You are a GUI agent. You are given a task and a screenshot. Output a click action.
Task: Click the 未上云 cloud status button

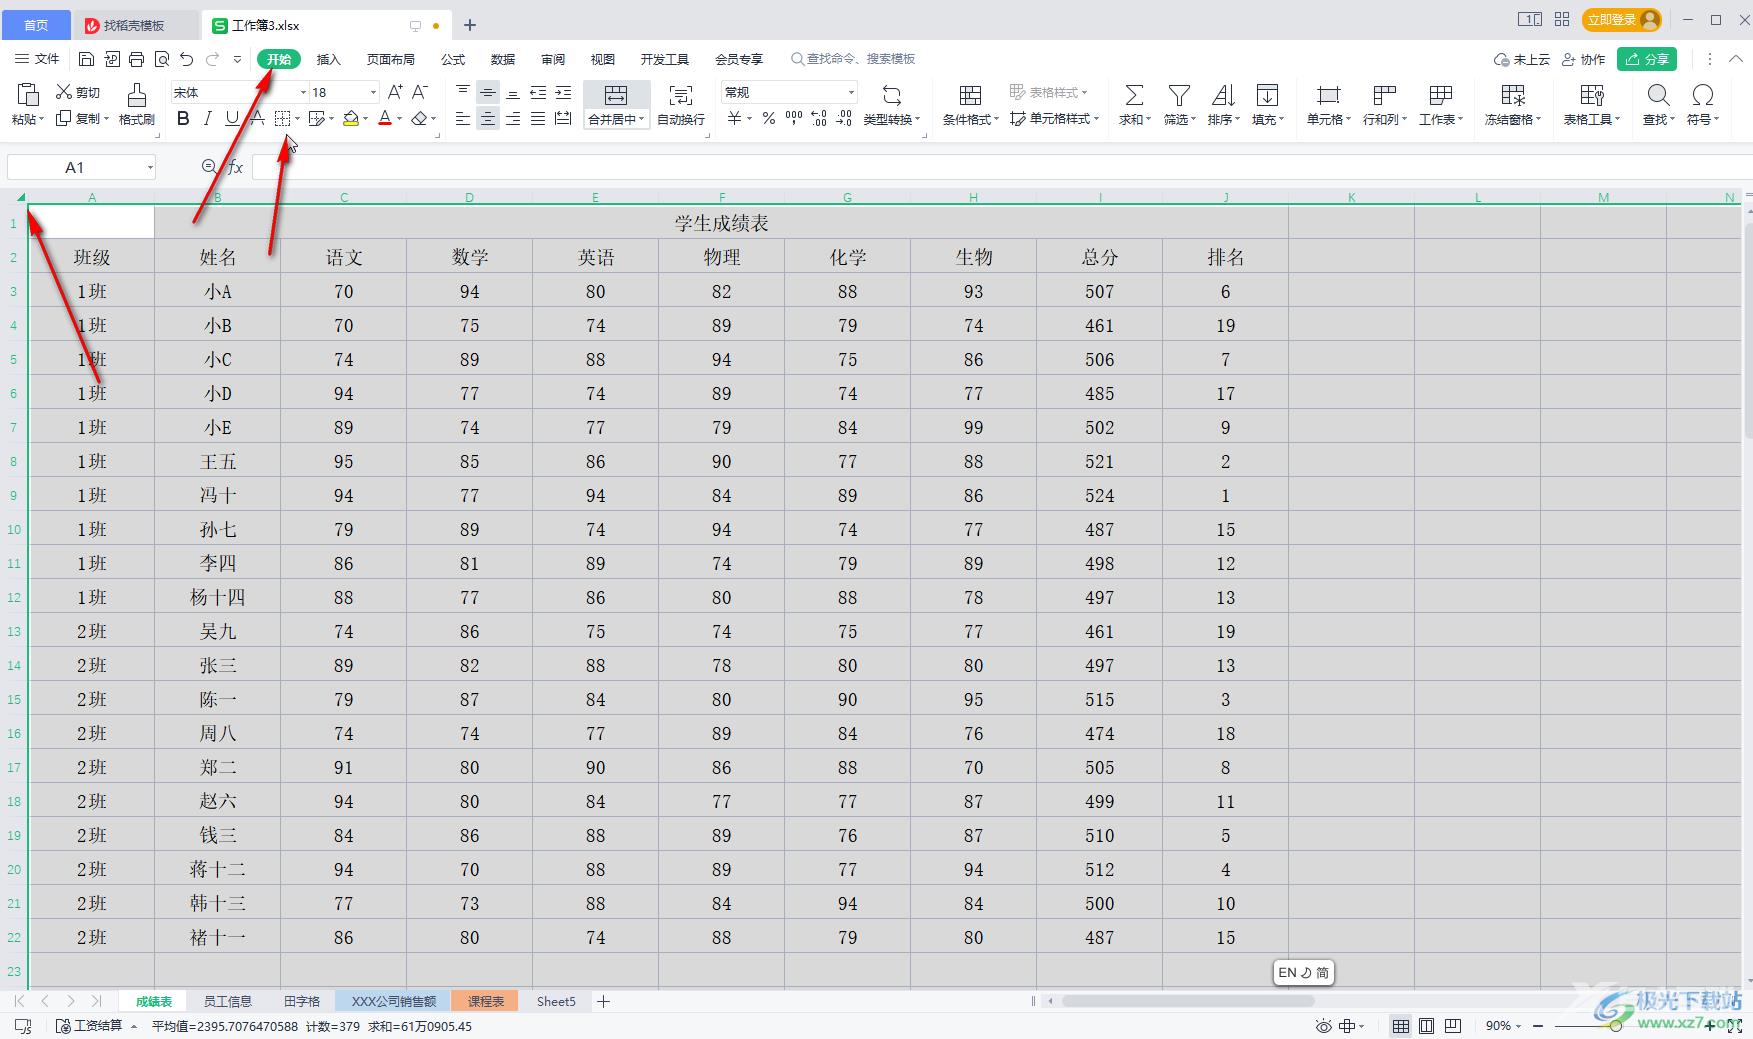[x=1521, y=59]
